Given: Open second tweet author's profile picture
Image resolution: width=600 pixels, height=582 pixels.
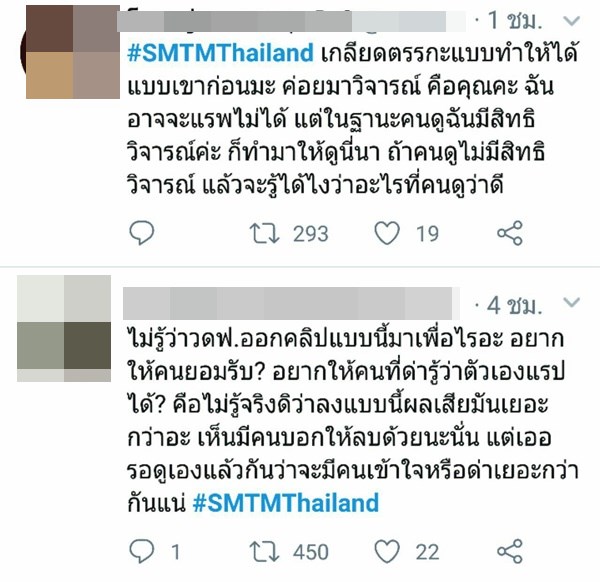Looking at the screenshot, I should pyautogui.click(x=64, y=328).
